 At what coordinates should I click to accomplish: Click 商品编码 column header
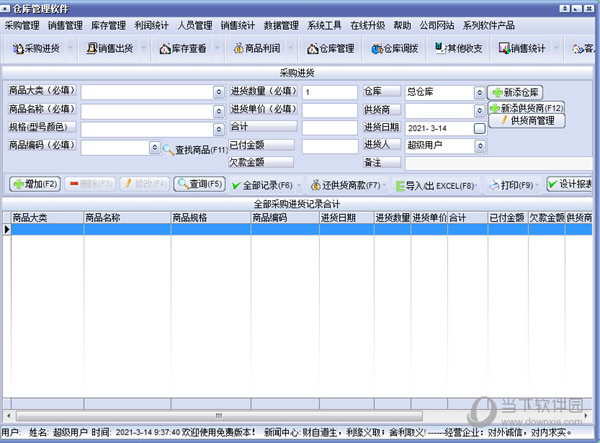coord(285,218)
